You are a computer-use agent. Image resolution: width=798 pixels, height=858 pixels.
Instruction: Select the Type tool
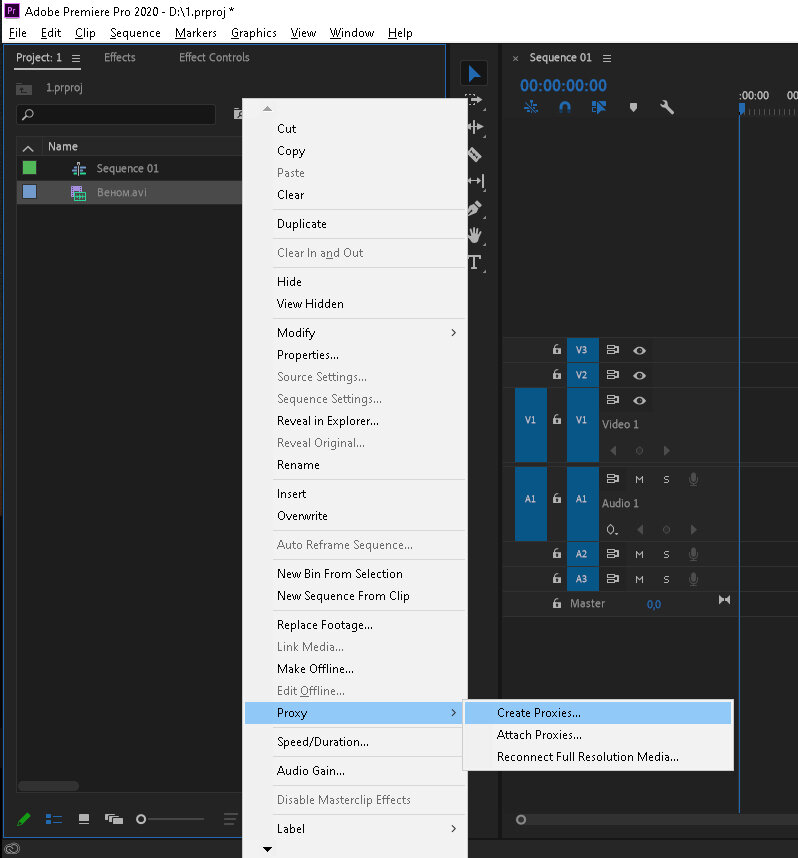point(475,263)
